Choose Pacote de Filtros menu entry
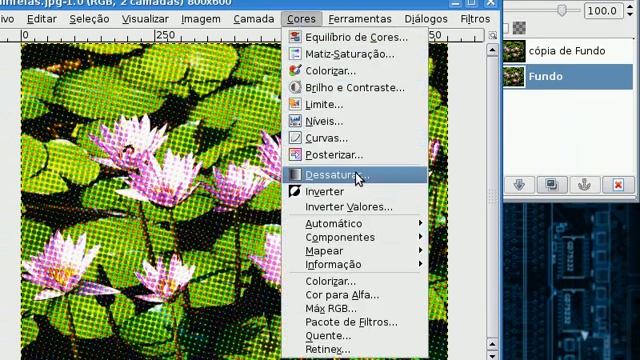 [354, 322]
